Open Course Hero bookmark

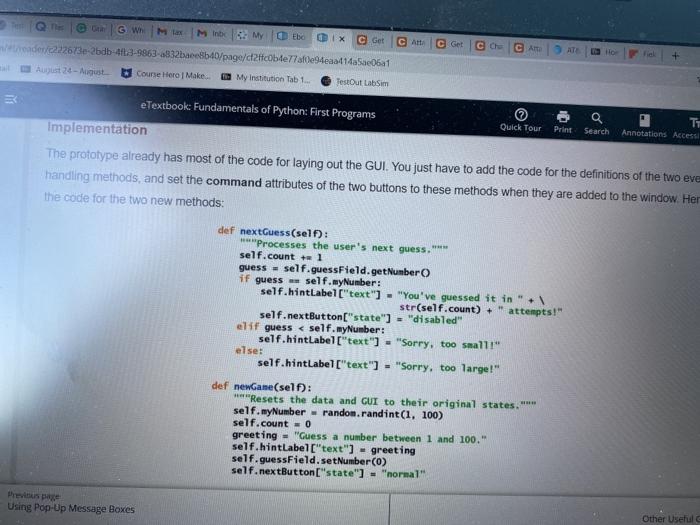[166, 74]
